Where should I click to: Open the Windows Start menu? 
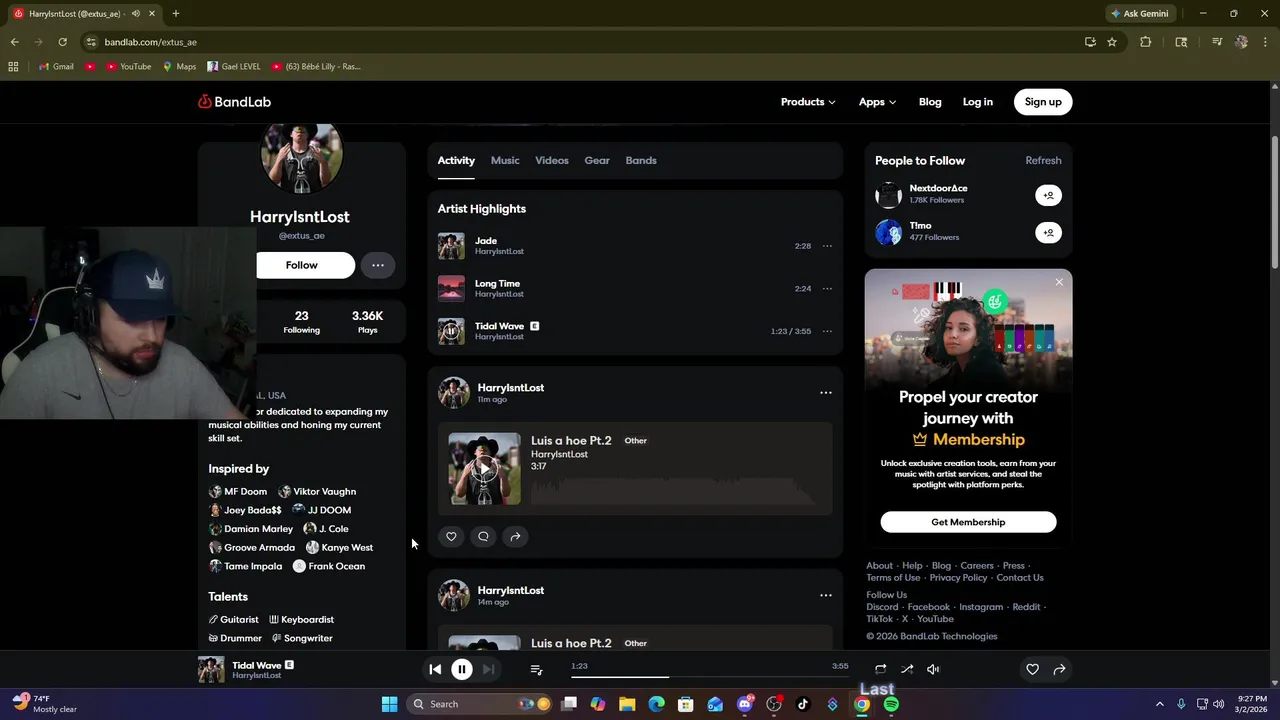pyautogui.click(x=389, y=704)
